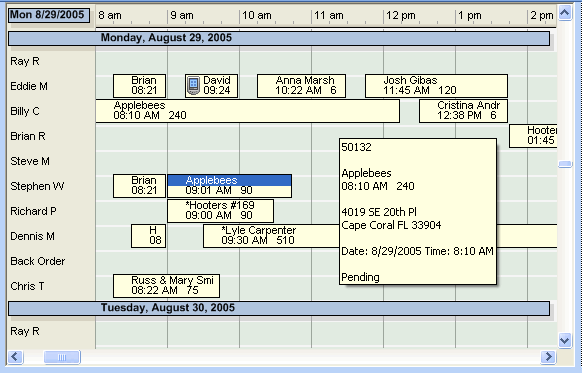This screenshot has height=373, width=582.
Task: Click the Monday, August 29, 2005 header bar
Action: (x=279, y=38)
